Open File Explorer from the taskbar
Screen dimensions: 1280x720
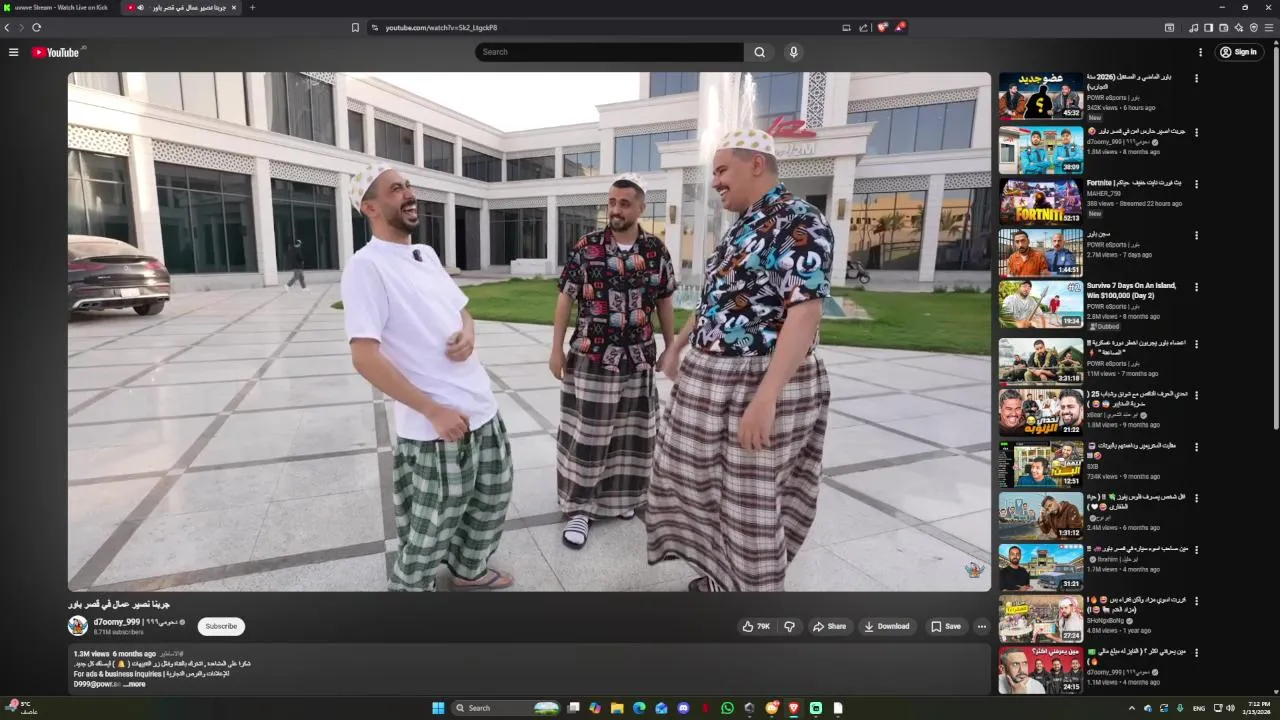coord(617,708)
